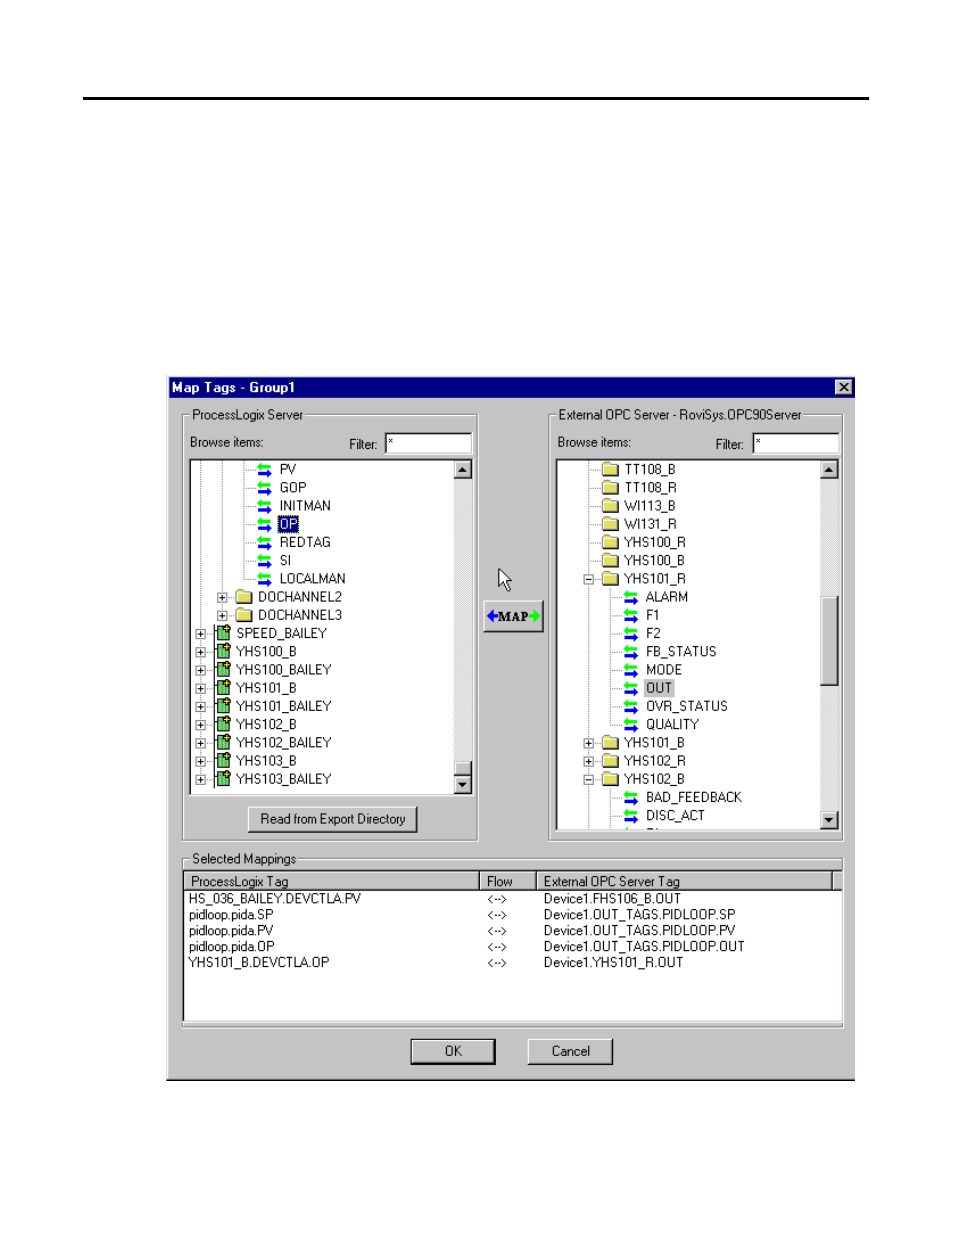Select the DISC_ACT tag arrow icon
Screen dimensions: 954x1235
(631, 816)
